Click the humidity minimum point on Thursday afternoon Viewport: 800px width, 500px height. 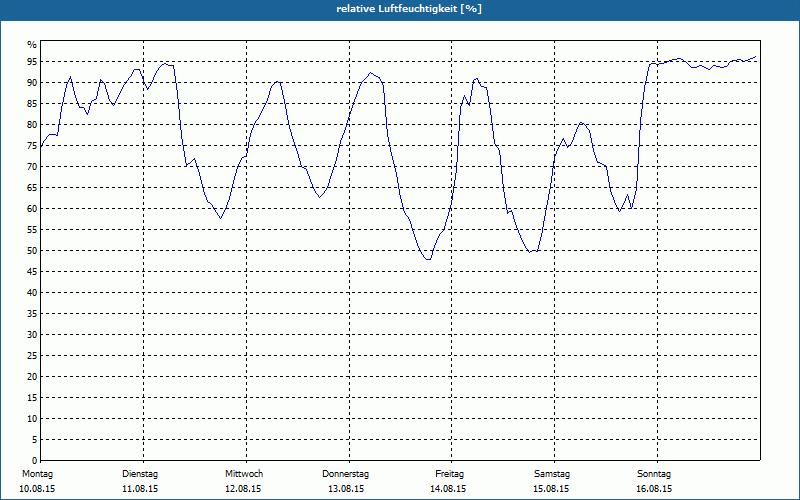[x=428, y=259]
